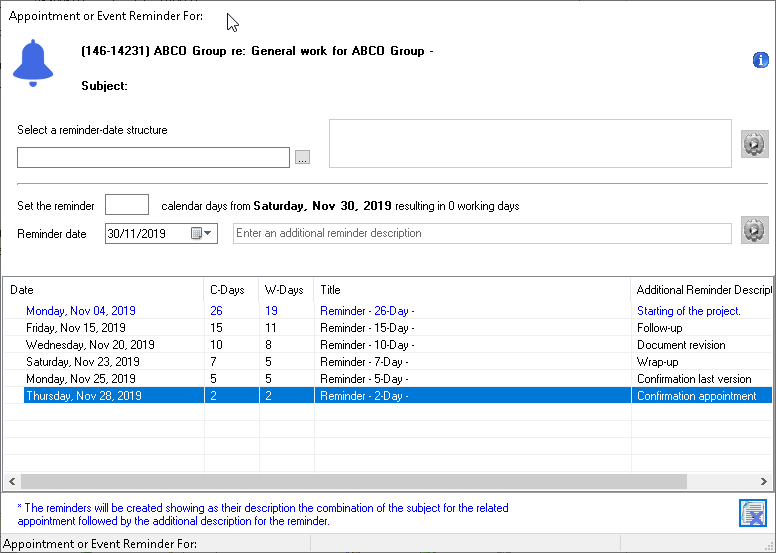Click the left arrow of the horizontal scrollbar
The image size is (776, 553).
coord(12,481)
